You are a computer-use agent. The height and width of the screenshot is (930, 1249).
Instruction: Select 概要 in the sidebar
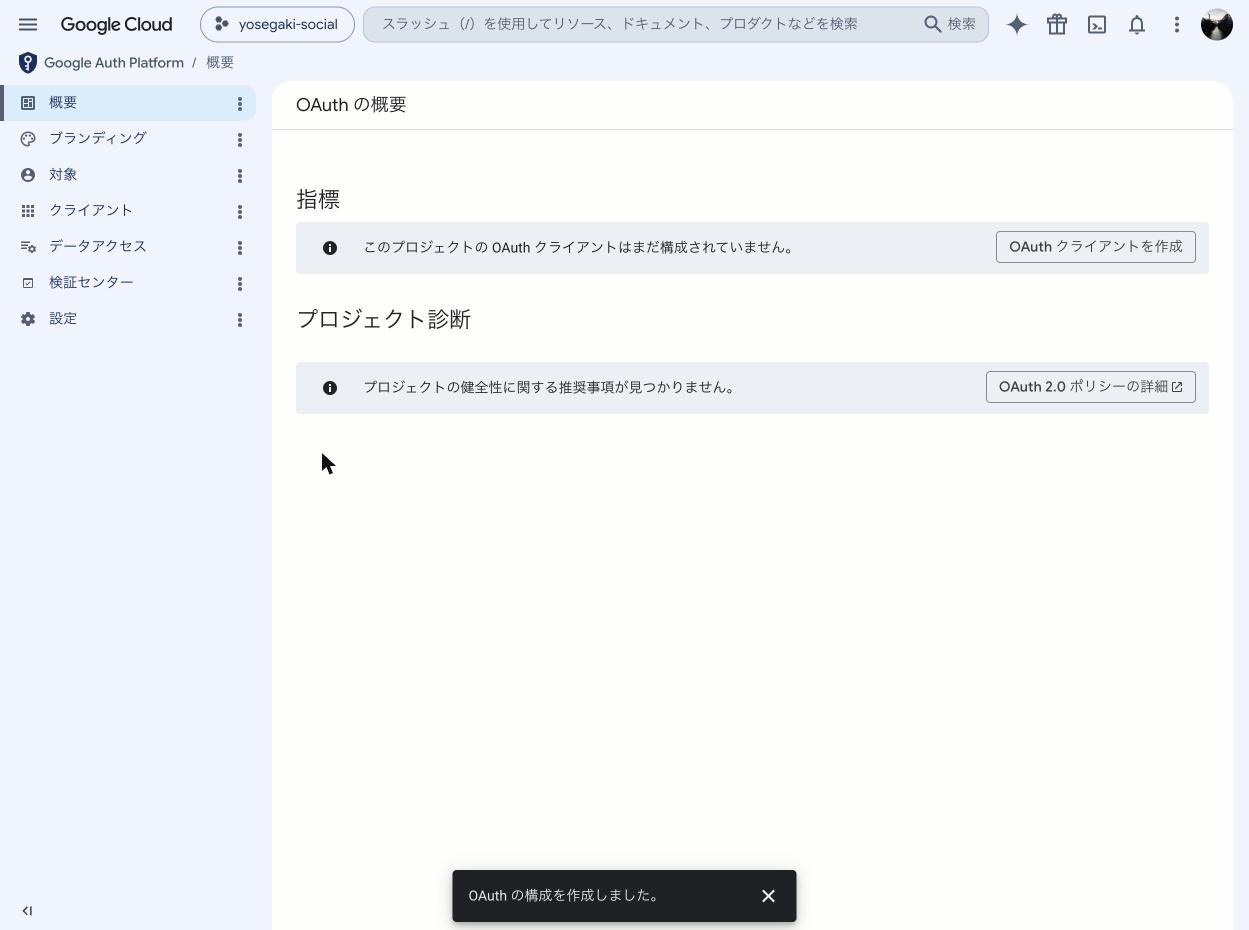click(128, 103)
